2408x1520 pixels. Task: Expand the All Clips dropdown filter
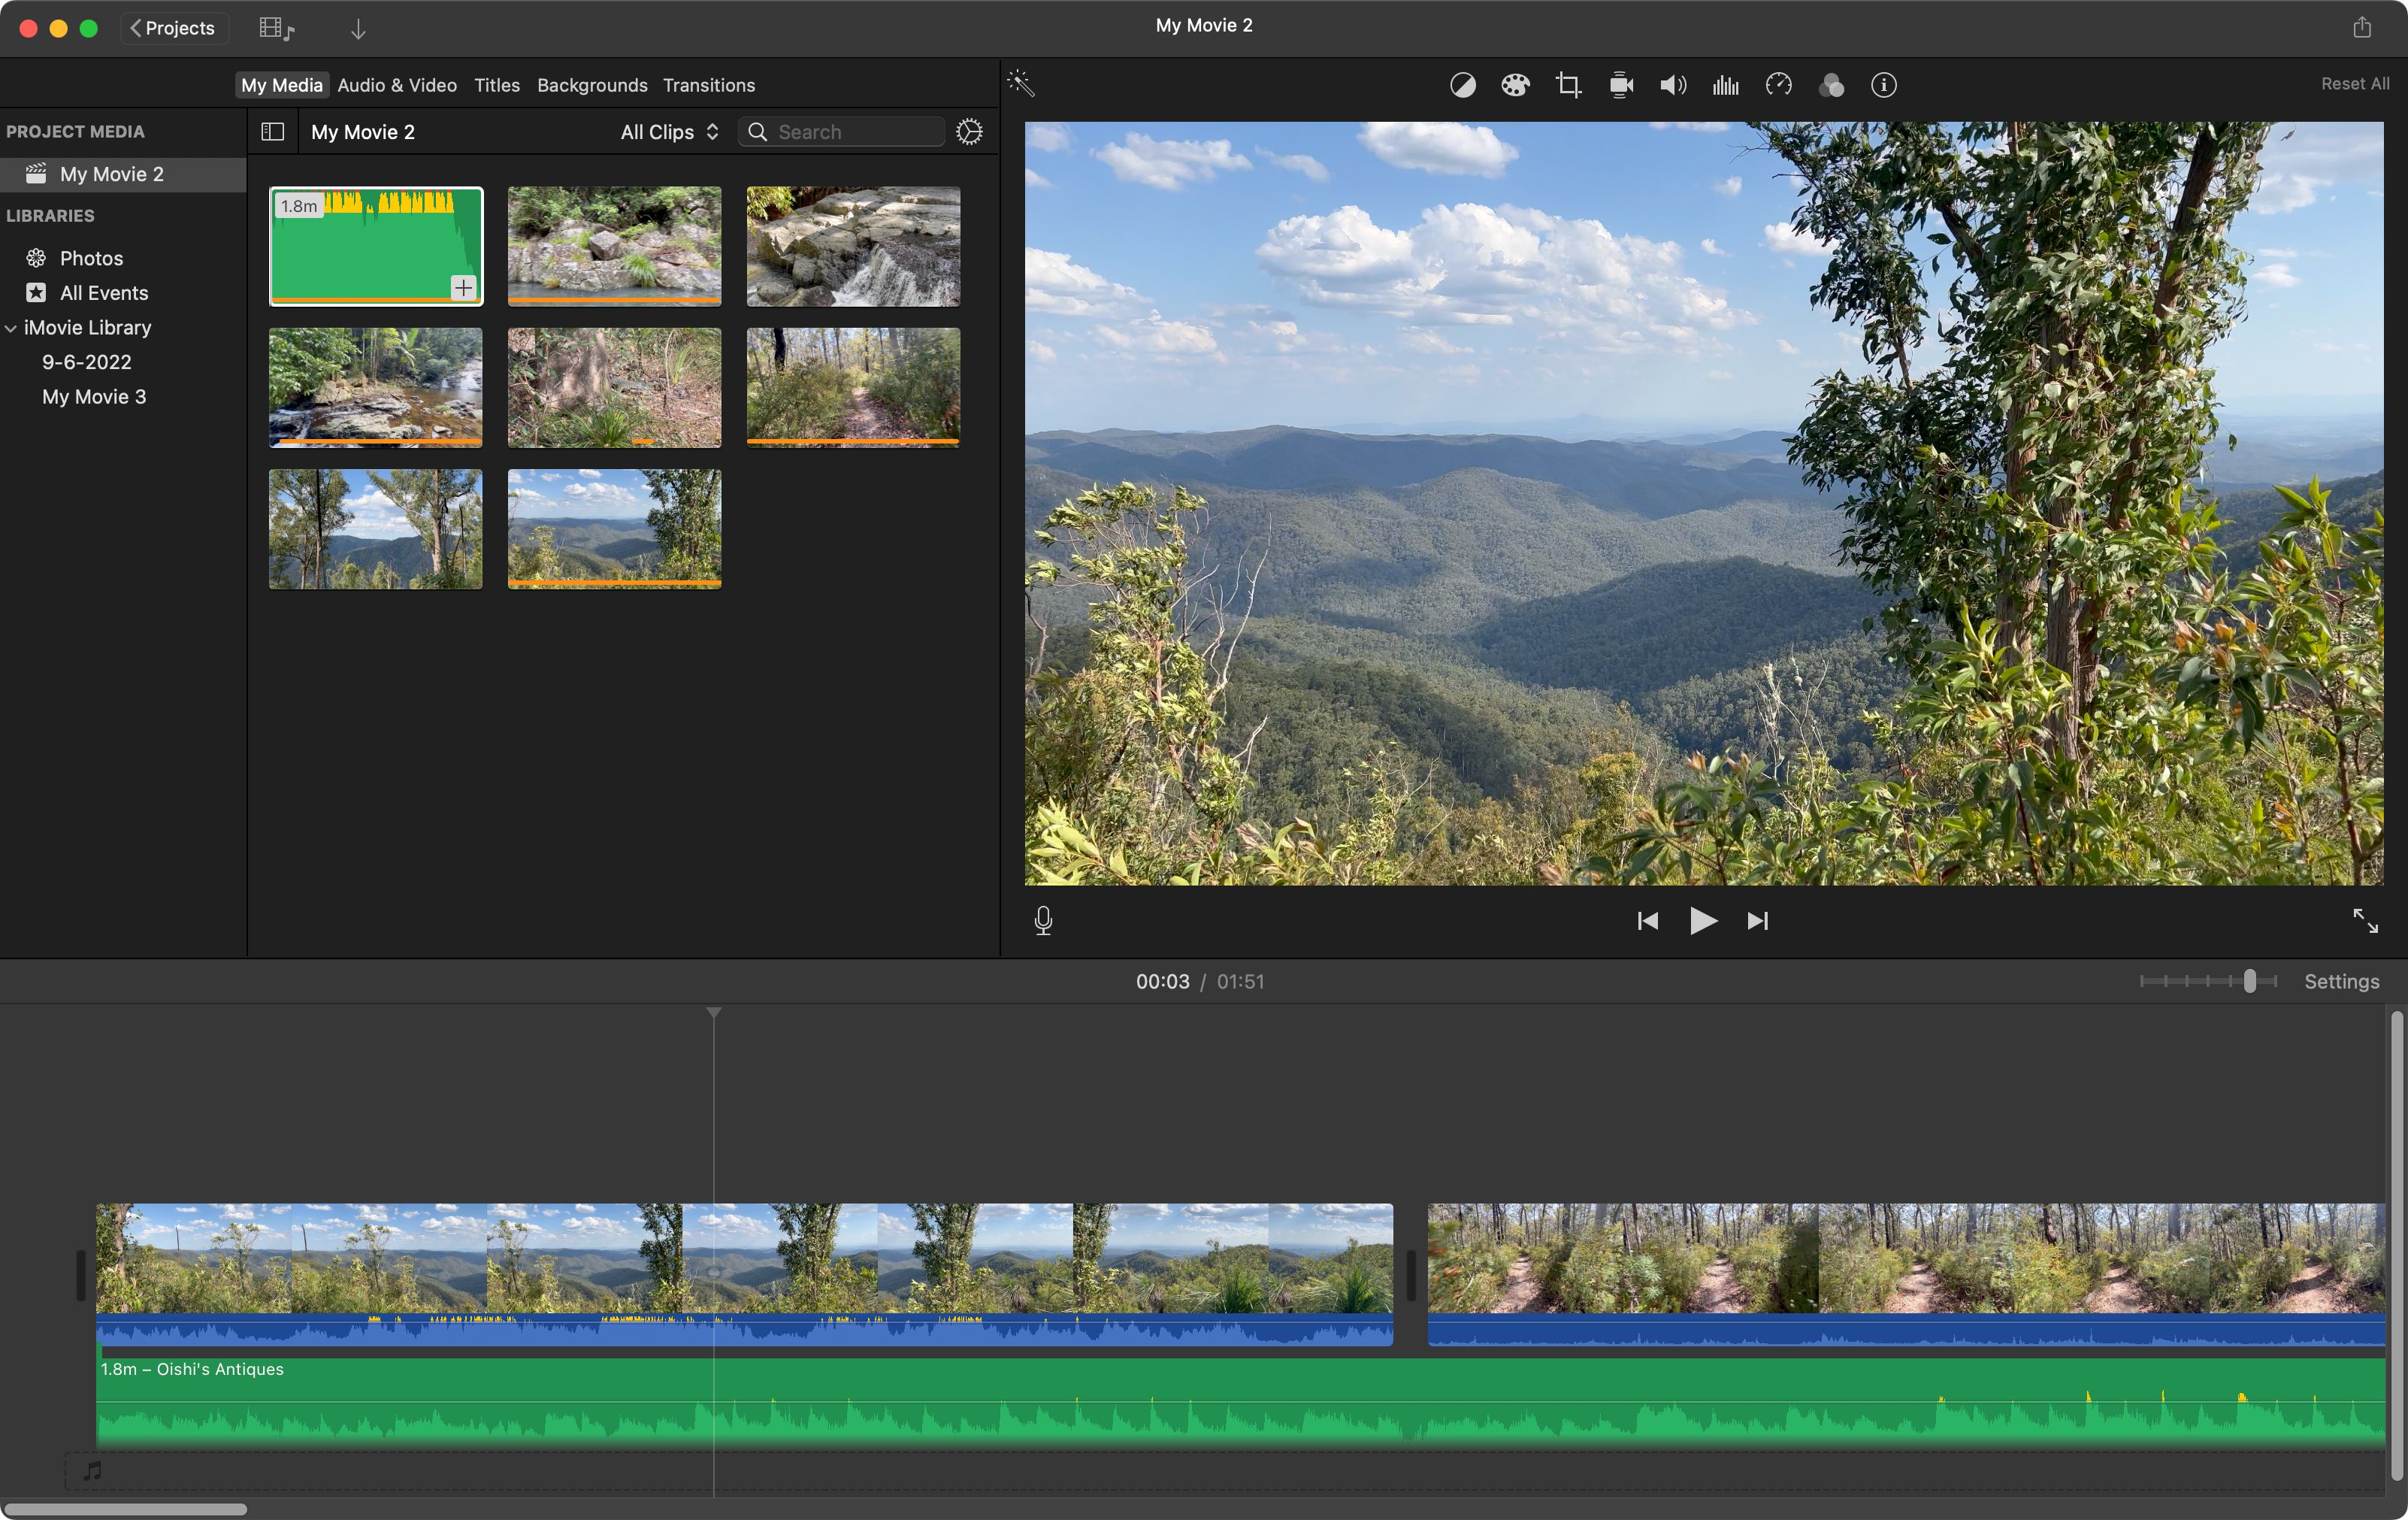(x=670, y=132)
